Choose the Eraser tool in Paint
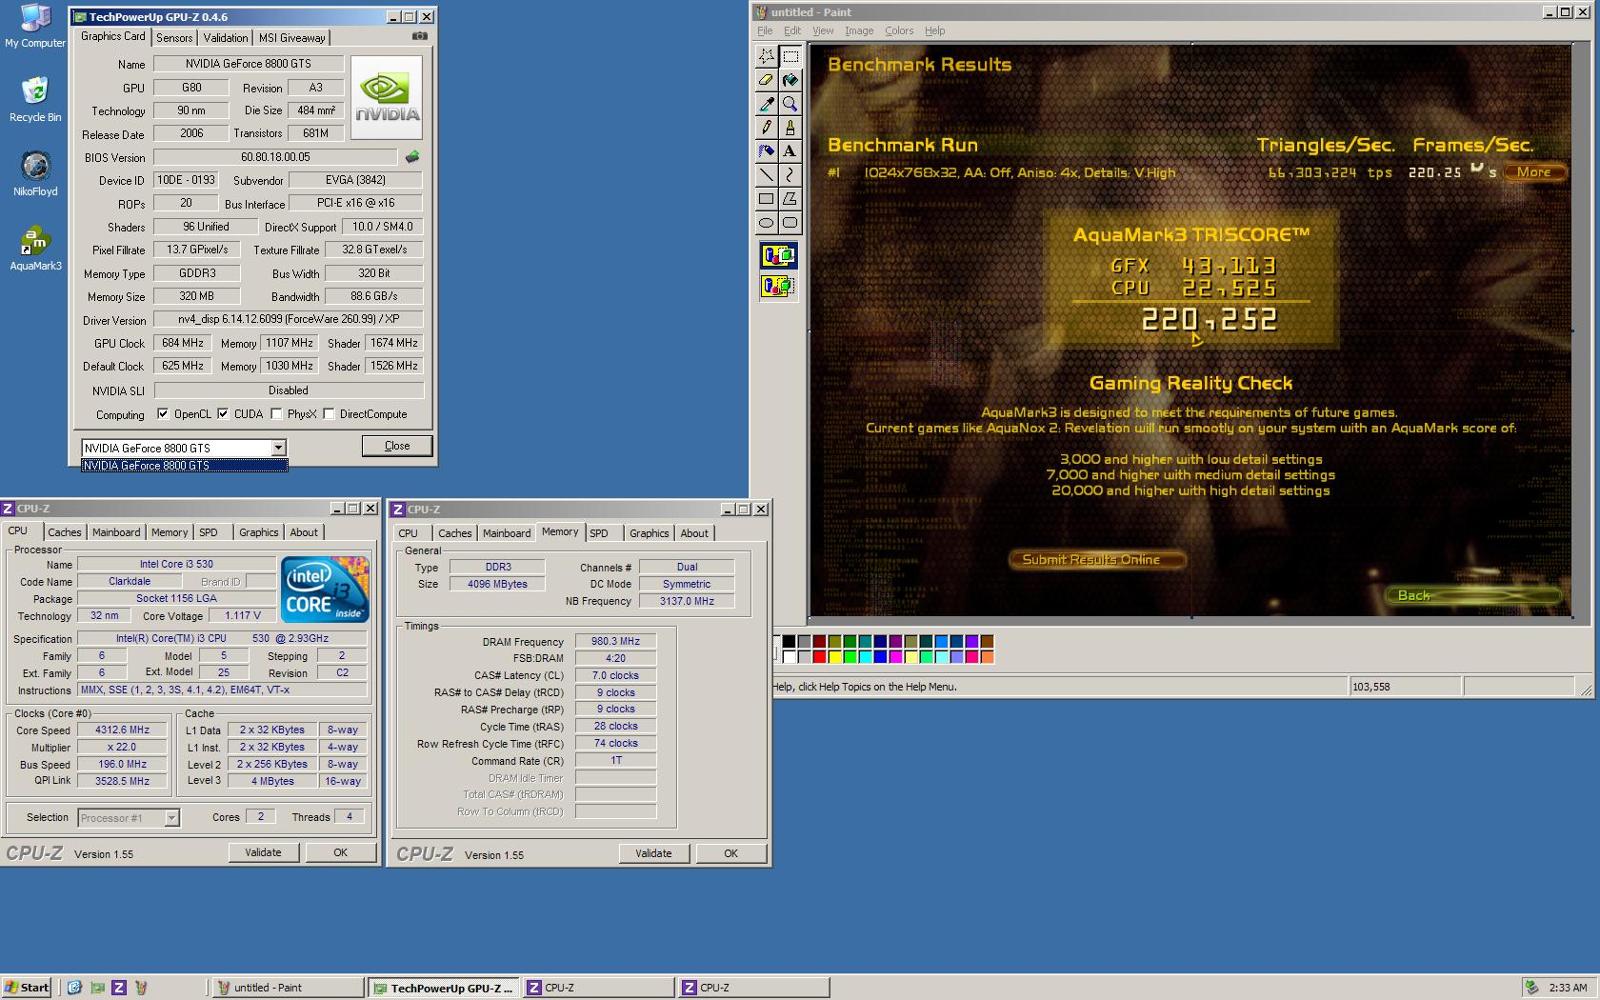The height and width of the screenshot is (1000, 1600). (766, 80)
